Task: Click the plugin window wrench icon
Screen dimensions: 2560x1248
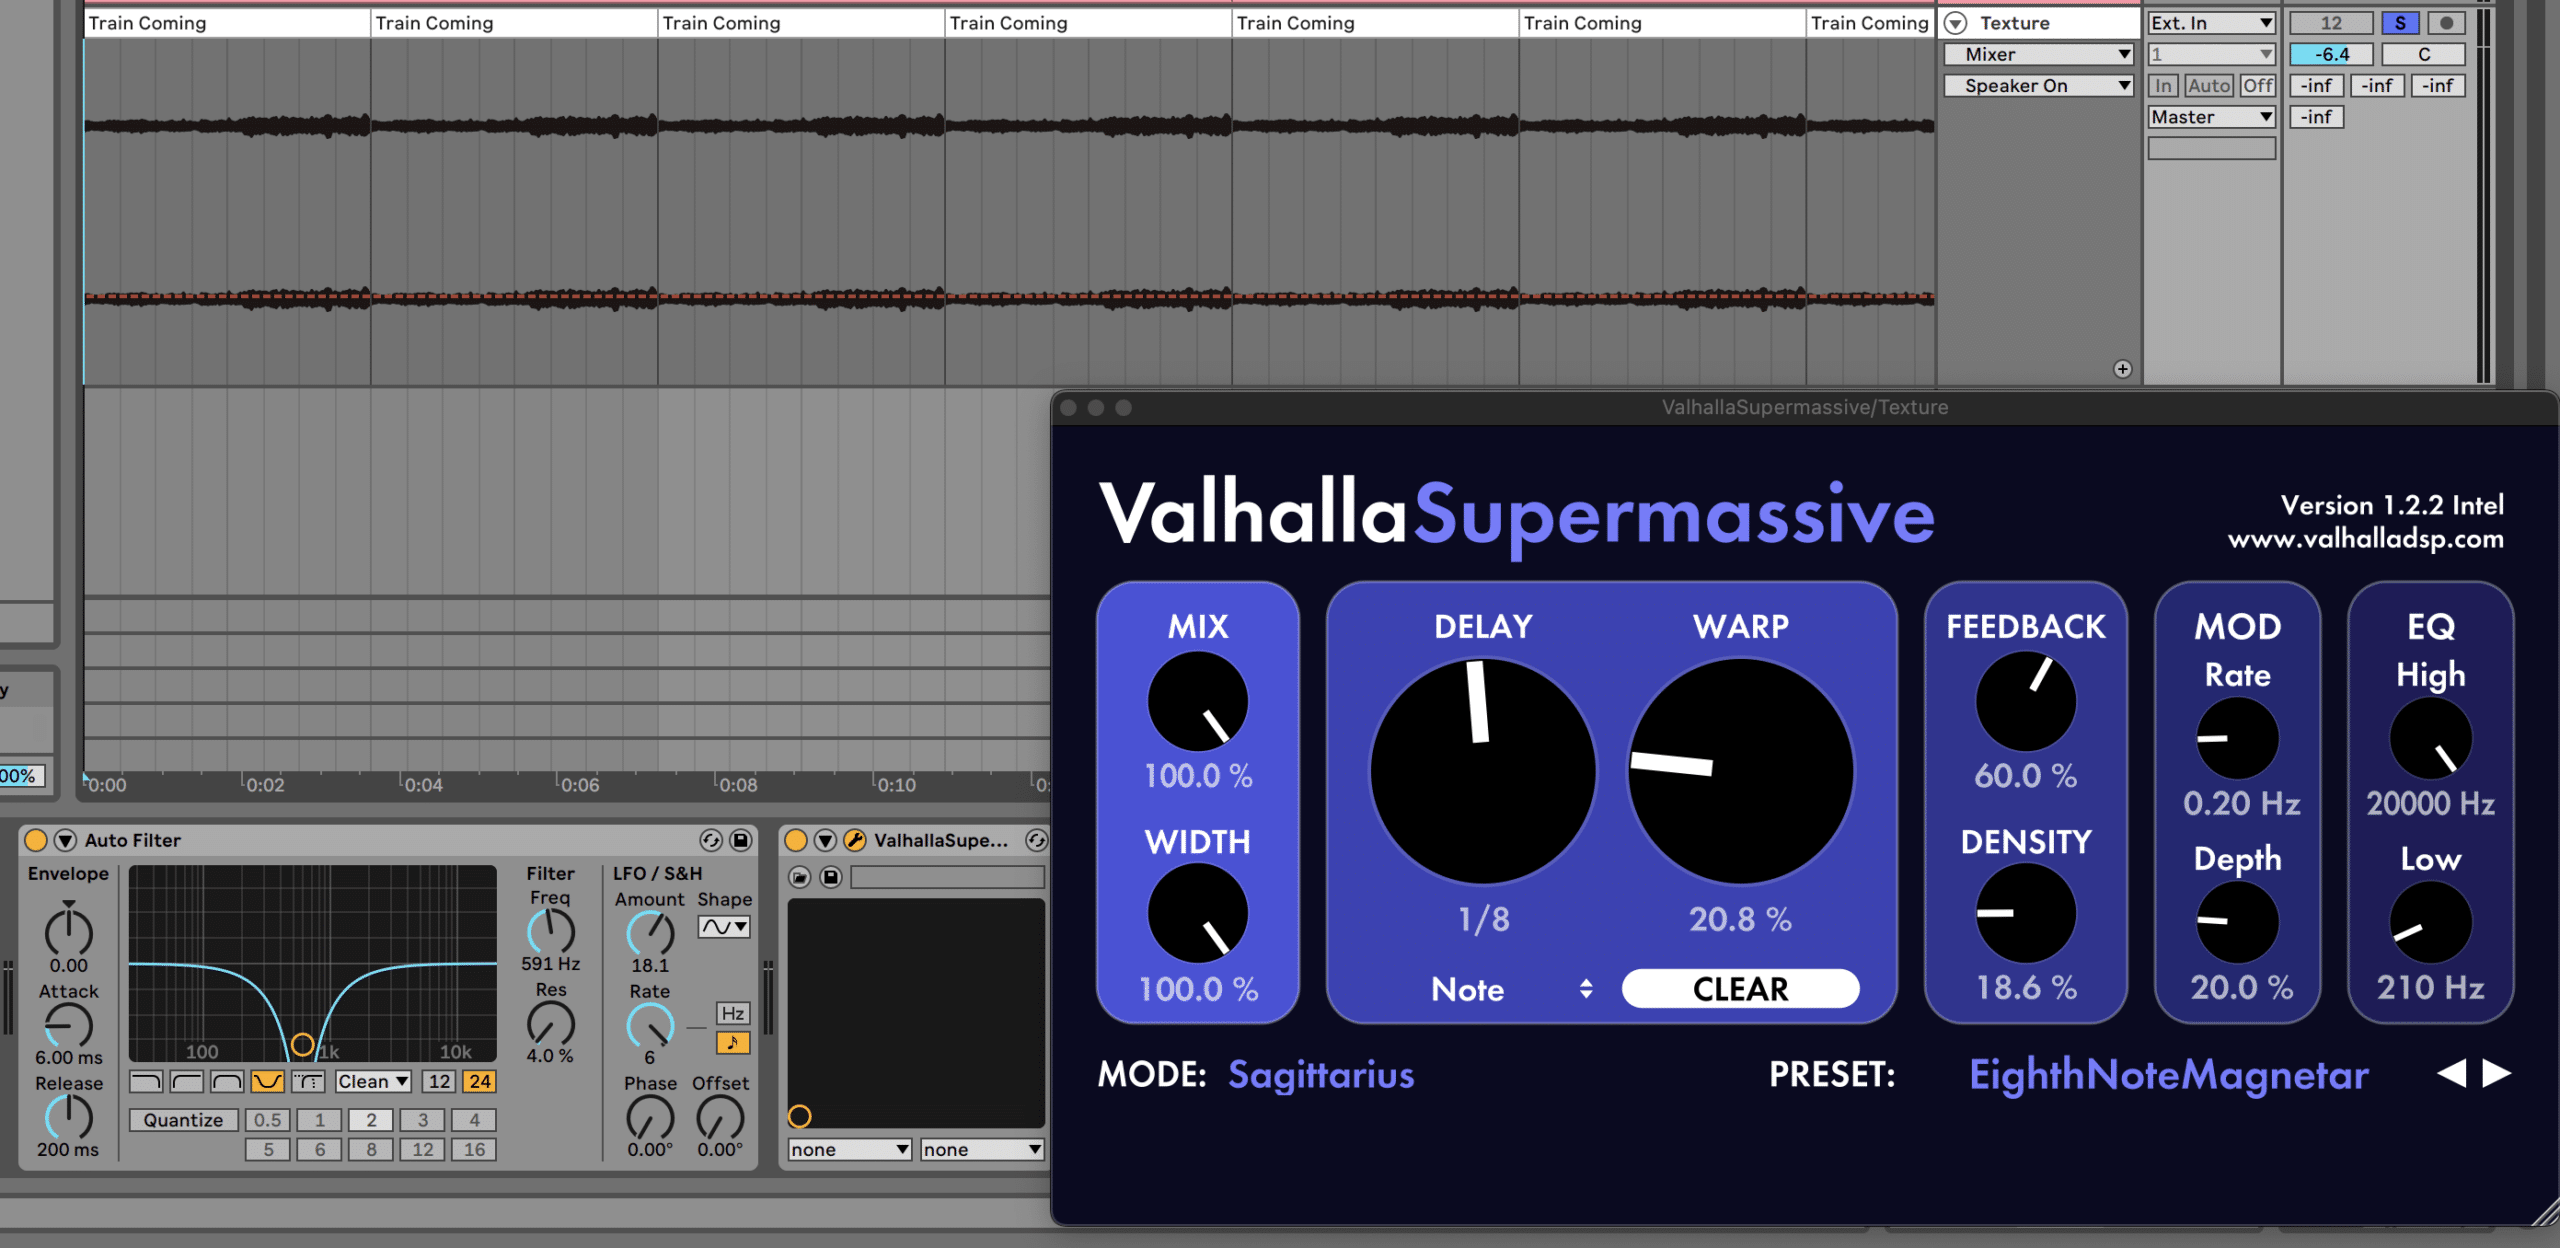Action: 855,840
